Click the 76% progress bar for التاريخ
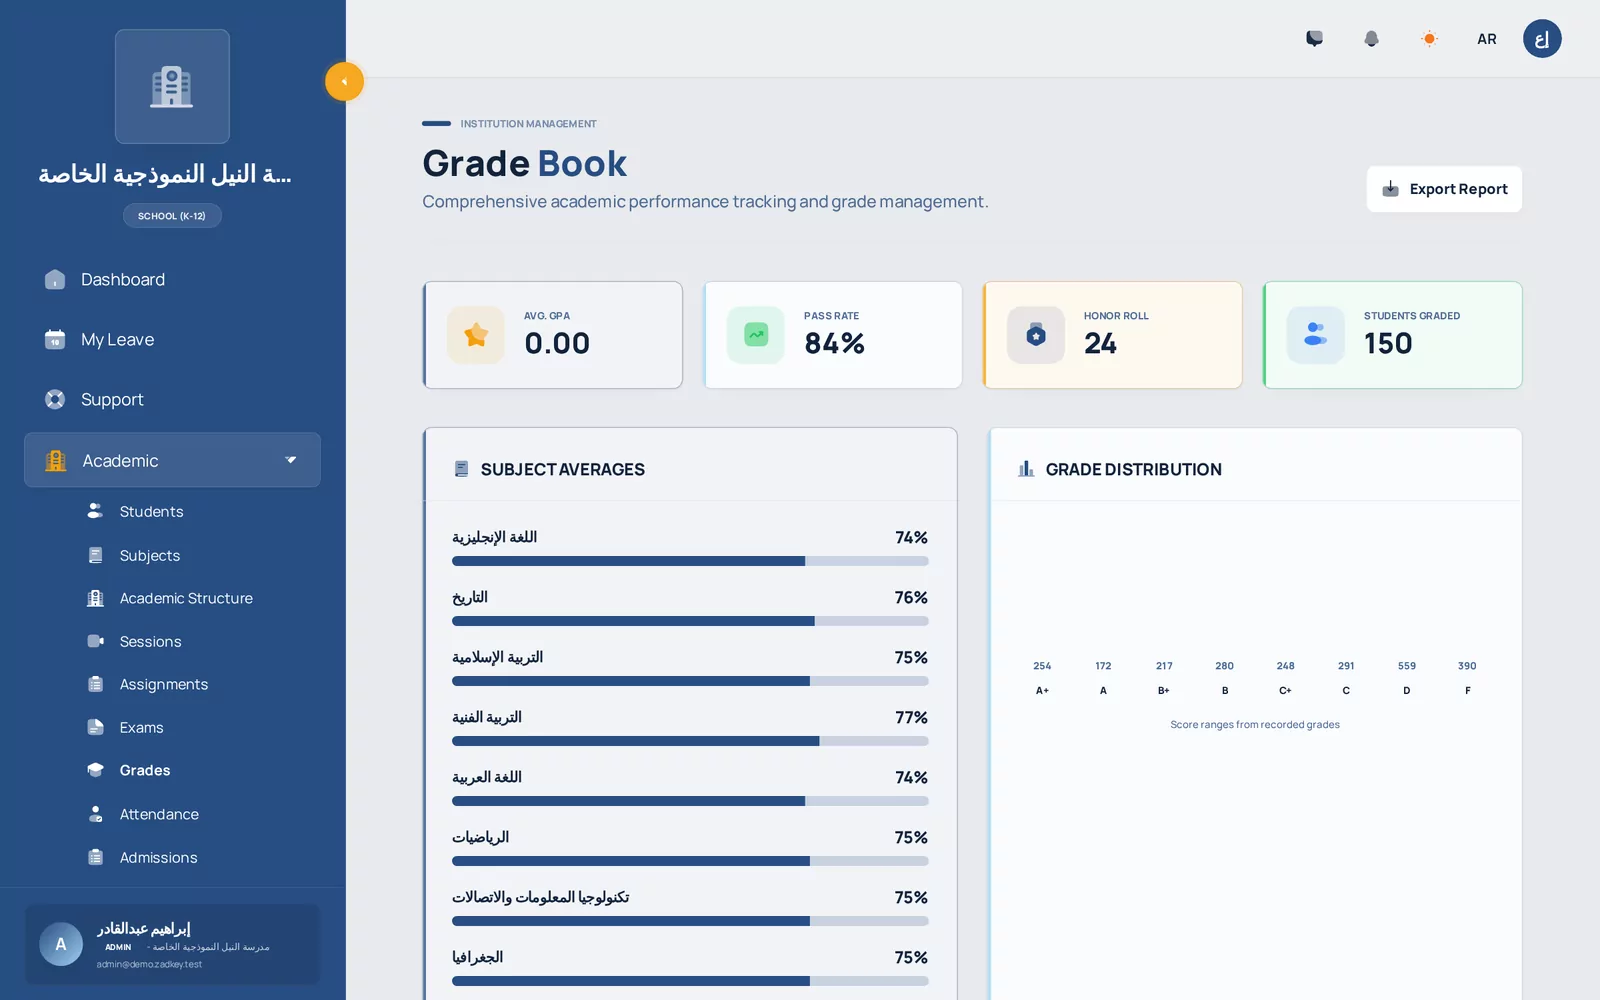This screenshot has width=1600, height=1000. pyautogui.click(x=690, y=621)
